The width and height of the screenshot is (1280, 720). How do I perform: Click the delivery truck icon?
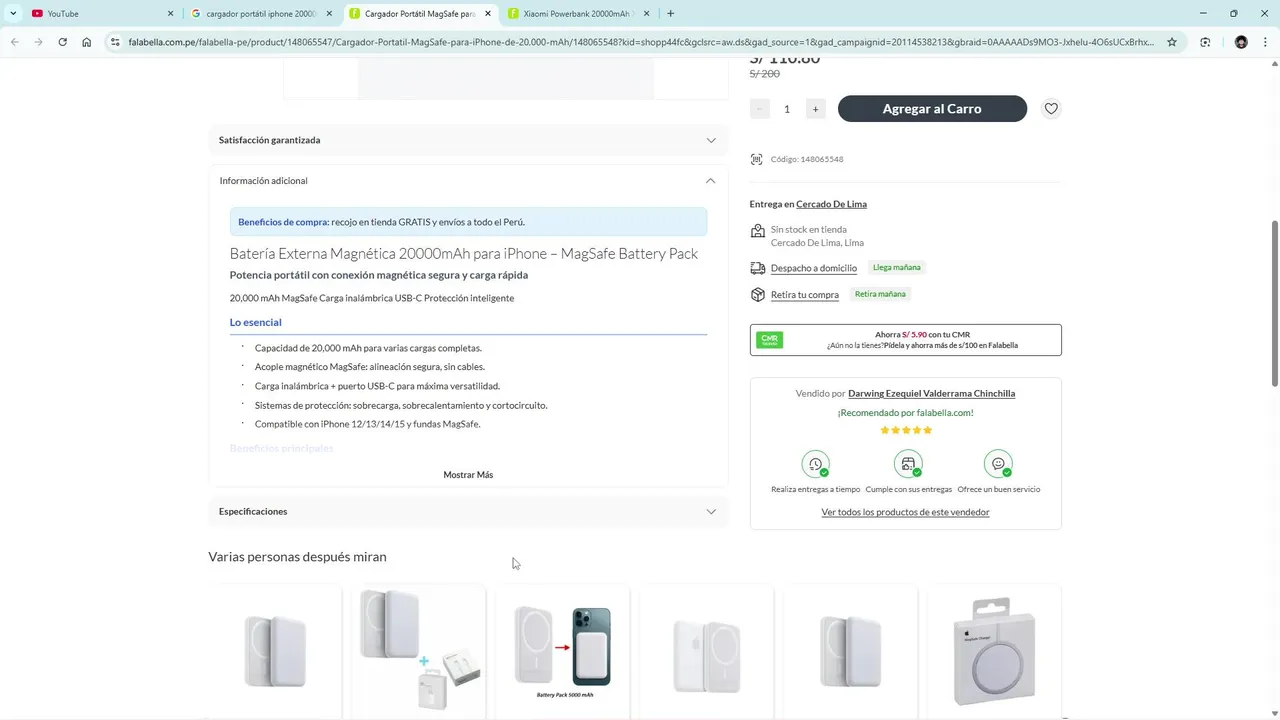coord(757,268)
